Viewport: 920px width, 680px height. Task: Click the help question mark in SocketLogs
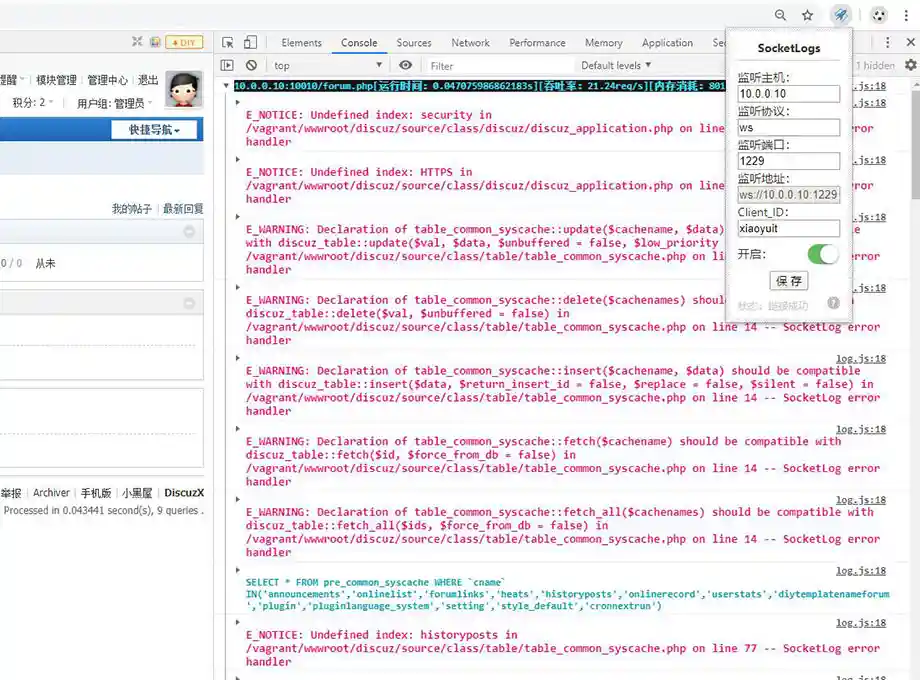pyautogui.click(x=833, y=304)
